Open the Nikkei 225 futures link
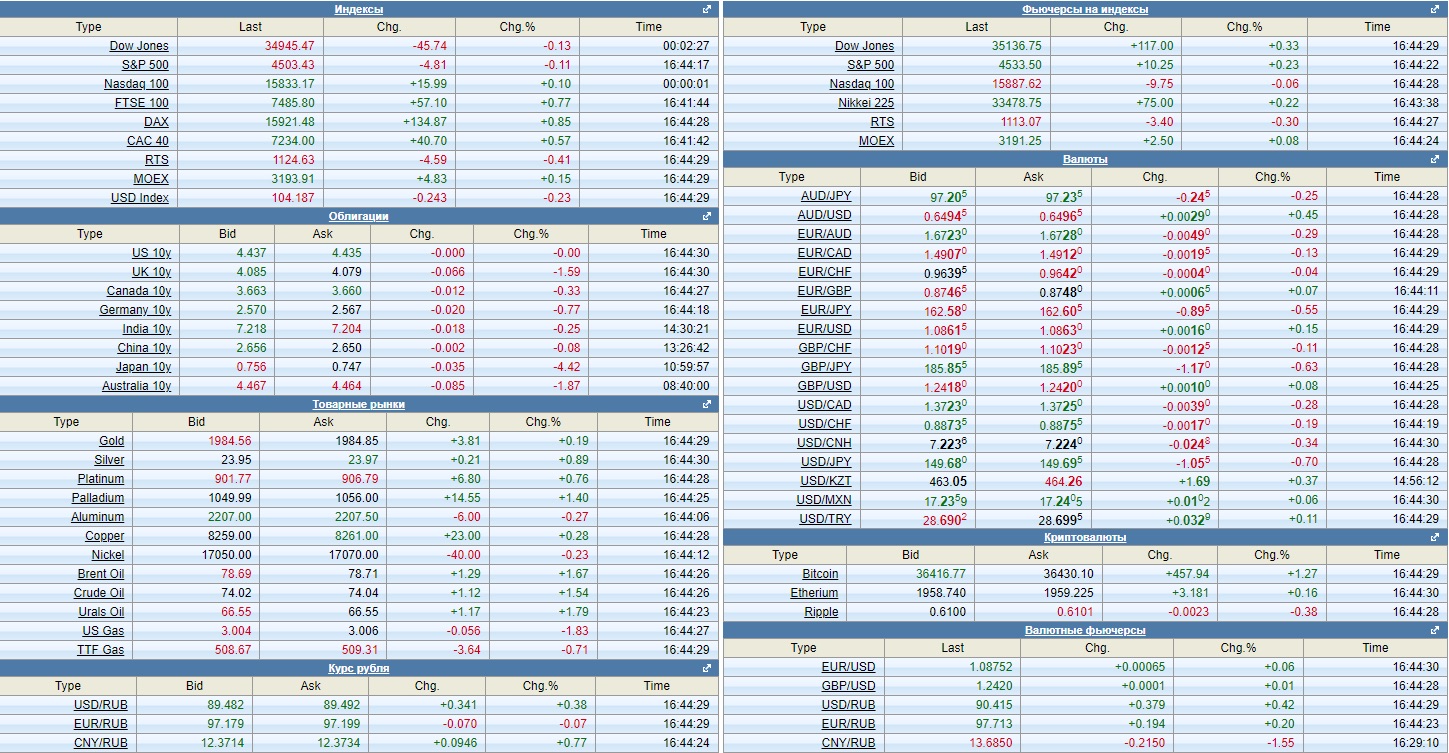Screen dimensions: 1449x753 [866, 103]
